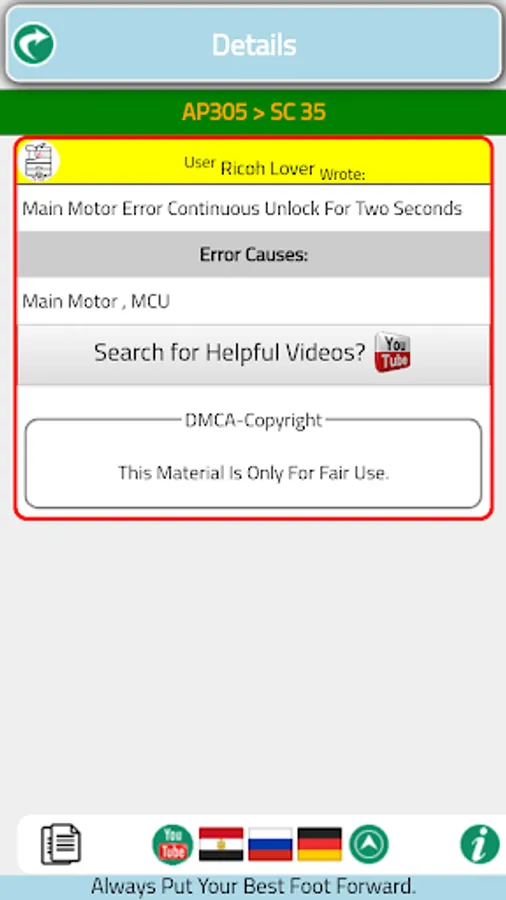
Task: Tap the Always Put Your Best Foot Forward banner
Action: tap(253, 887)
